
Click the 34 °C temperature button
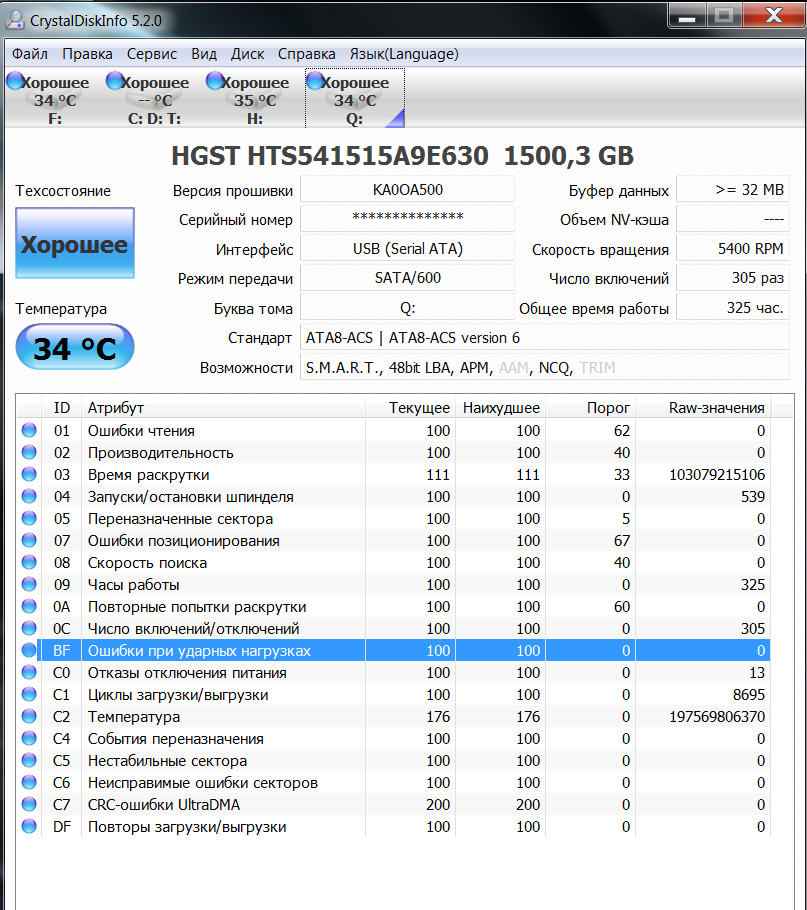pos(75,347)
